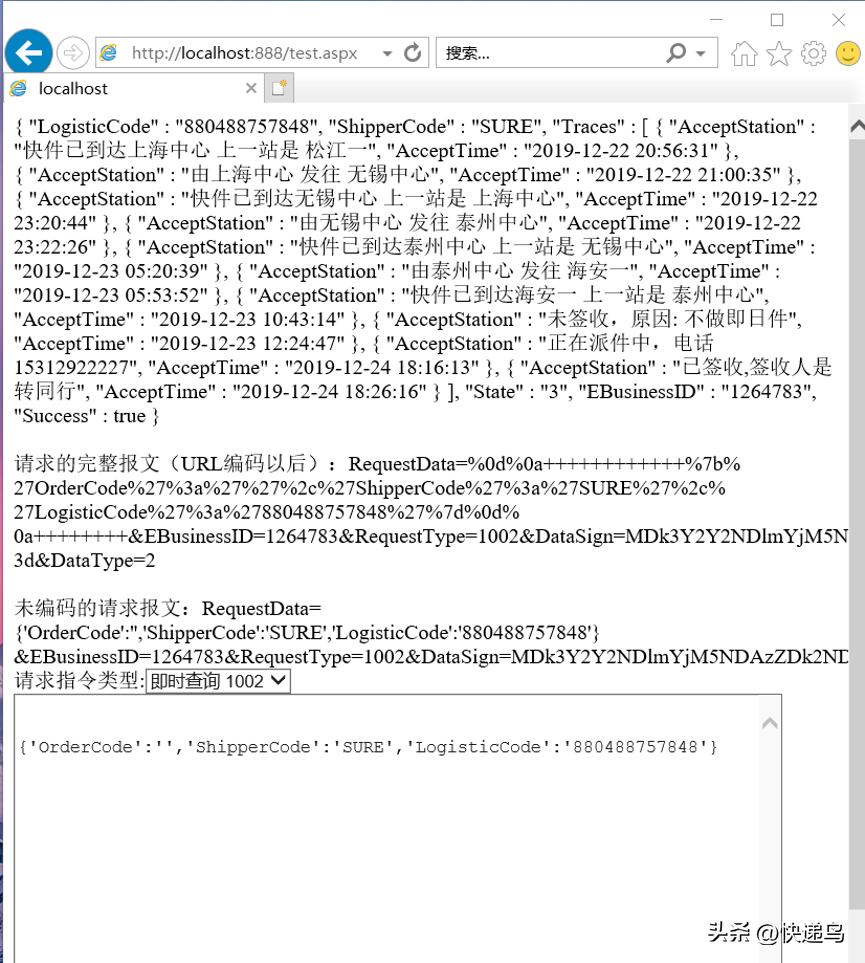Open the Favorites star panel
This screenshot has width=865, height=963.
click(x=778, y=52)
